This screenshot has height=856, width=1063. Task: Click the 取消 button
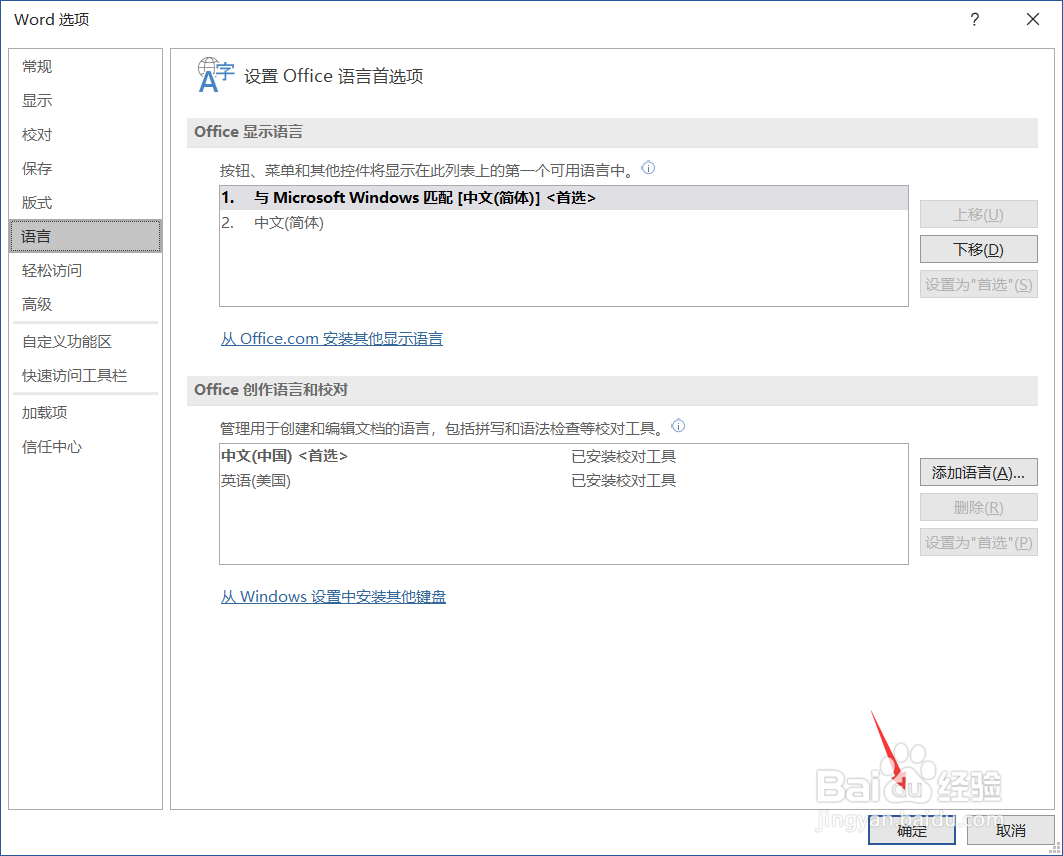tap(1010, 830)
